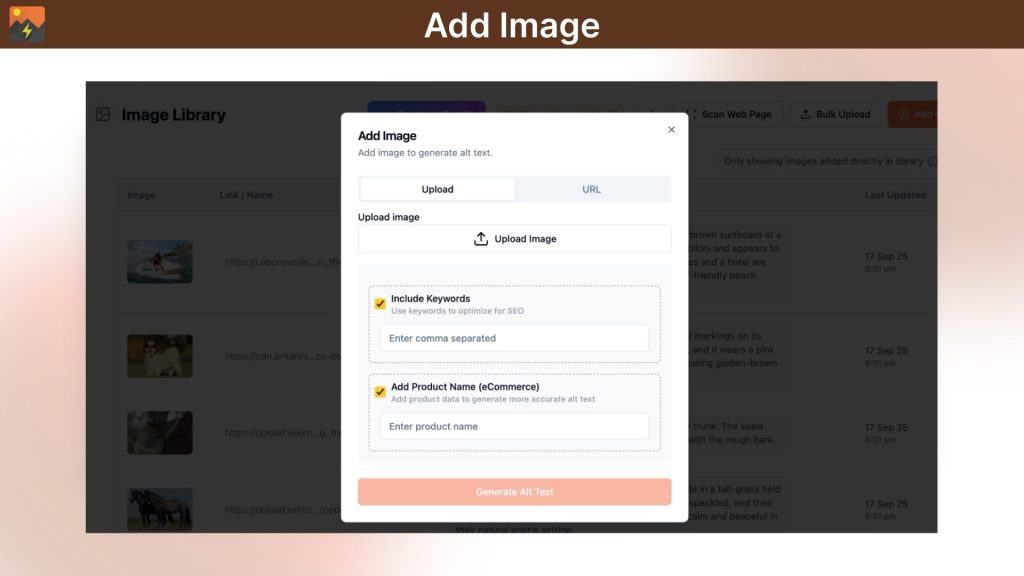This screenshot has width=1024, height=576.
Task: Click the plus icon on the orange Add button
Action: click(905, 114)
